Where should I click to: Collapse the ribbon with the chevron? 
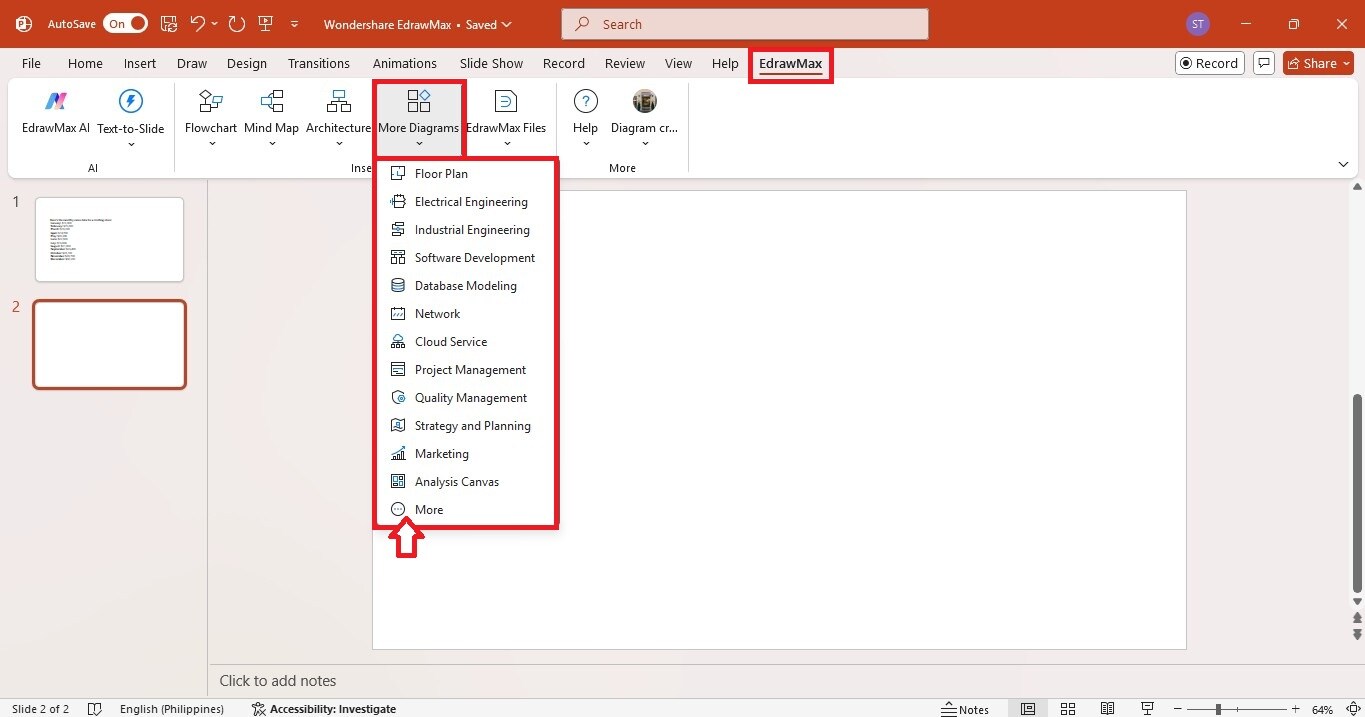pos(1343,165)
